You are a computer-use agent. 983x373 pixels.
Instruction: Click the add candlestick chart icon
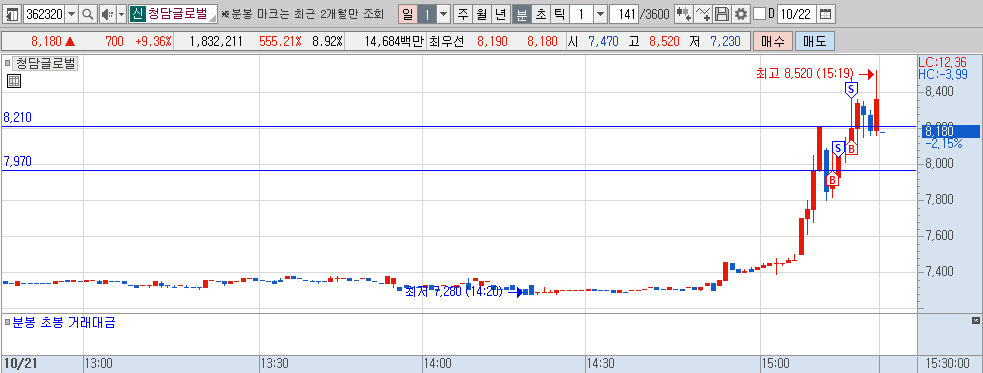coord(685,14)
